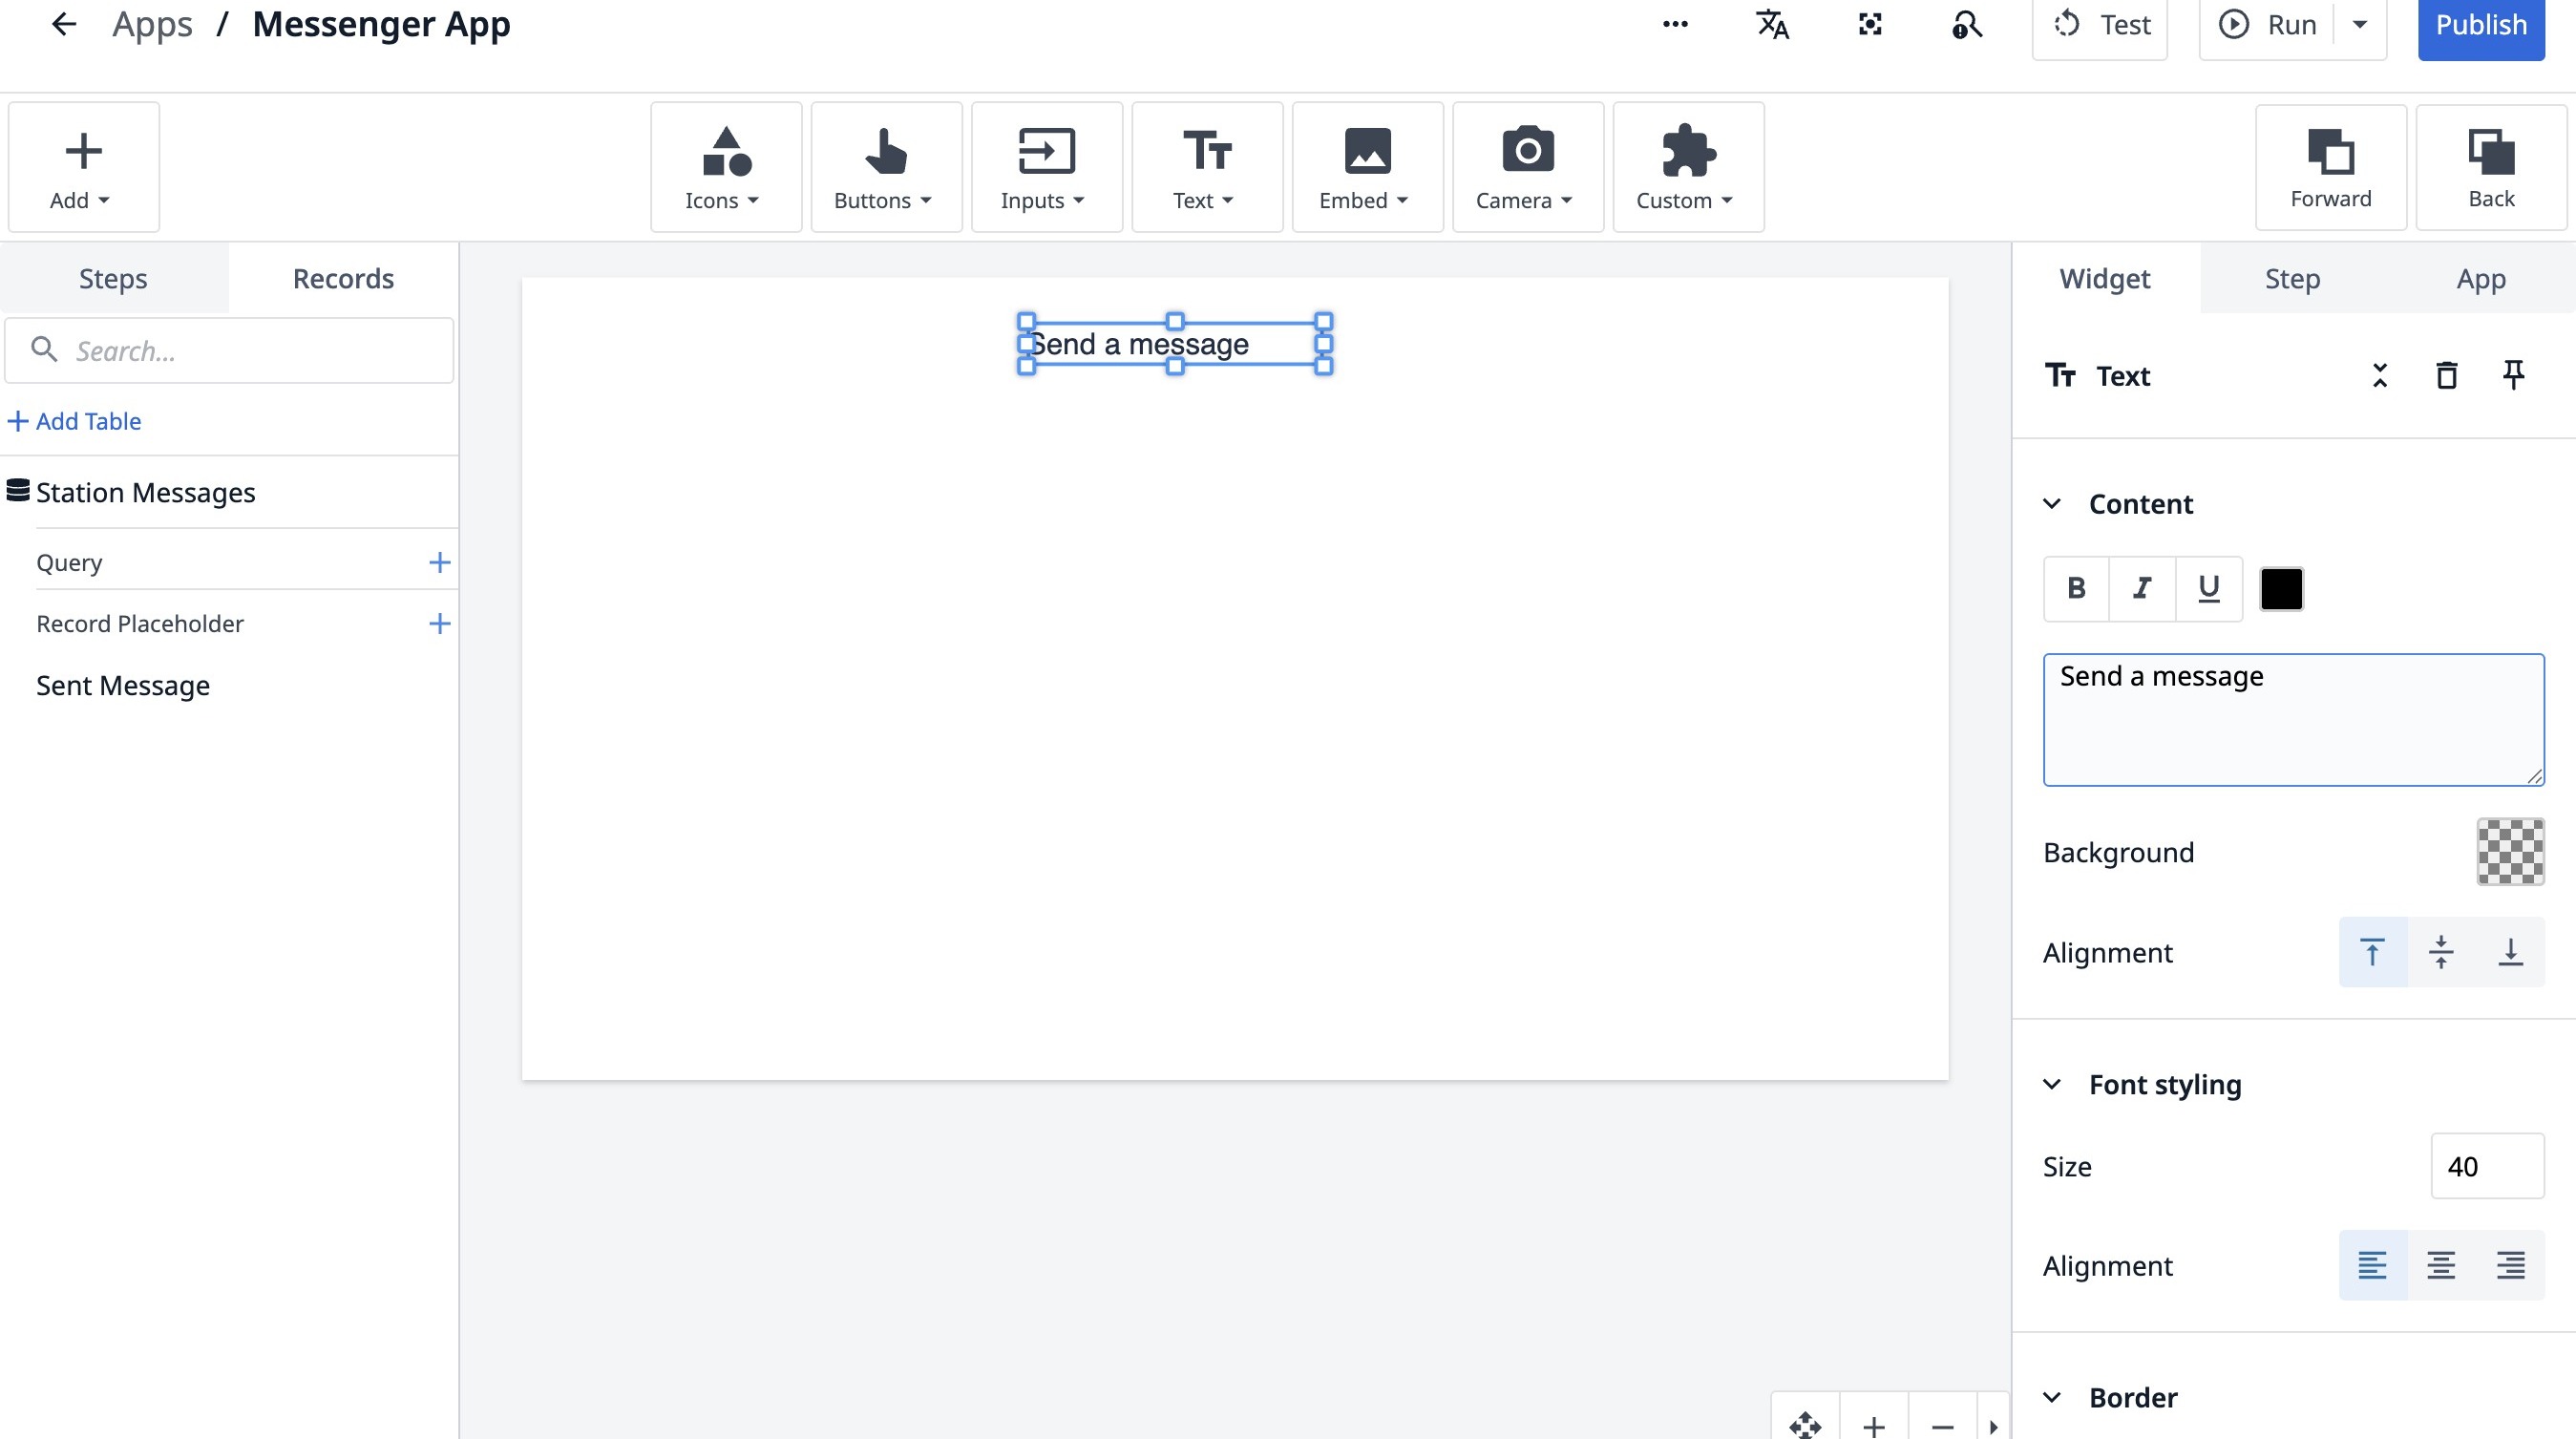This screenshot has width=2576, height=1439.
Task: Open the translations icon in header
Action: 1772,25
